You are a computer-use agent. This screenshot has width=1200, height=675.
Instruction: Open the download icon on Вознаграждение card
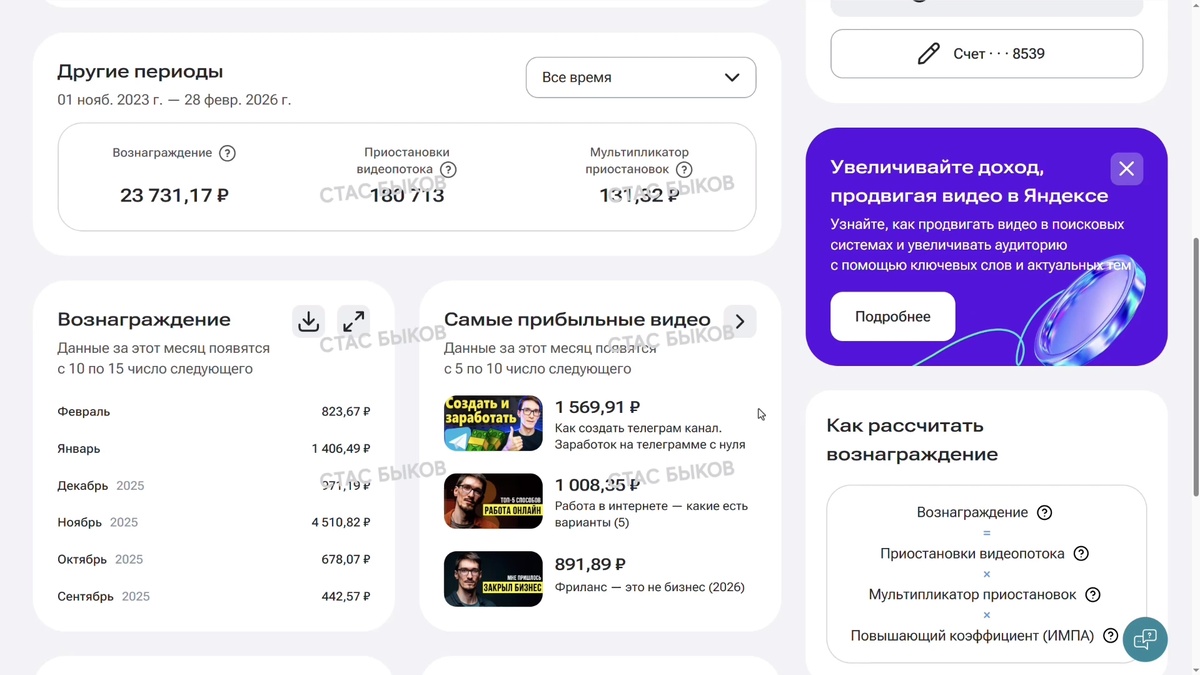click(308, 321)
